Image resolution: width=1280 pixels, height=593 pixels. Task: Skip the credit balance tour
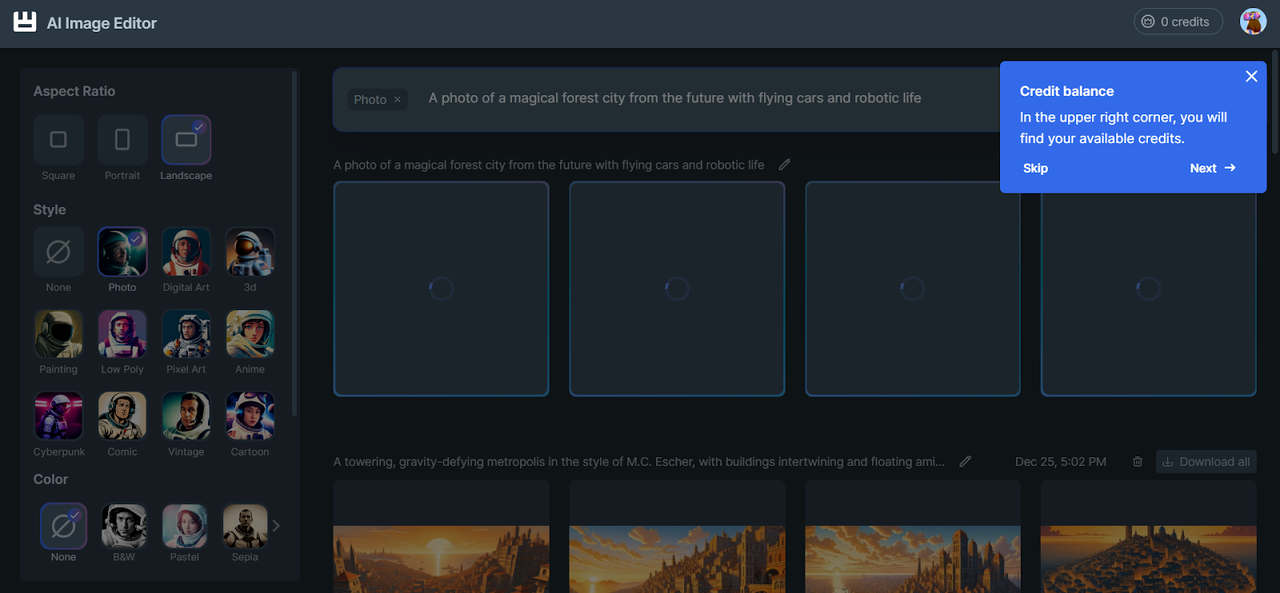point(1035,168)
